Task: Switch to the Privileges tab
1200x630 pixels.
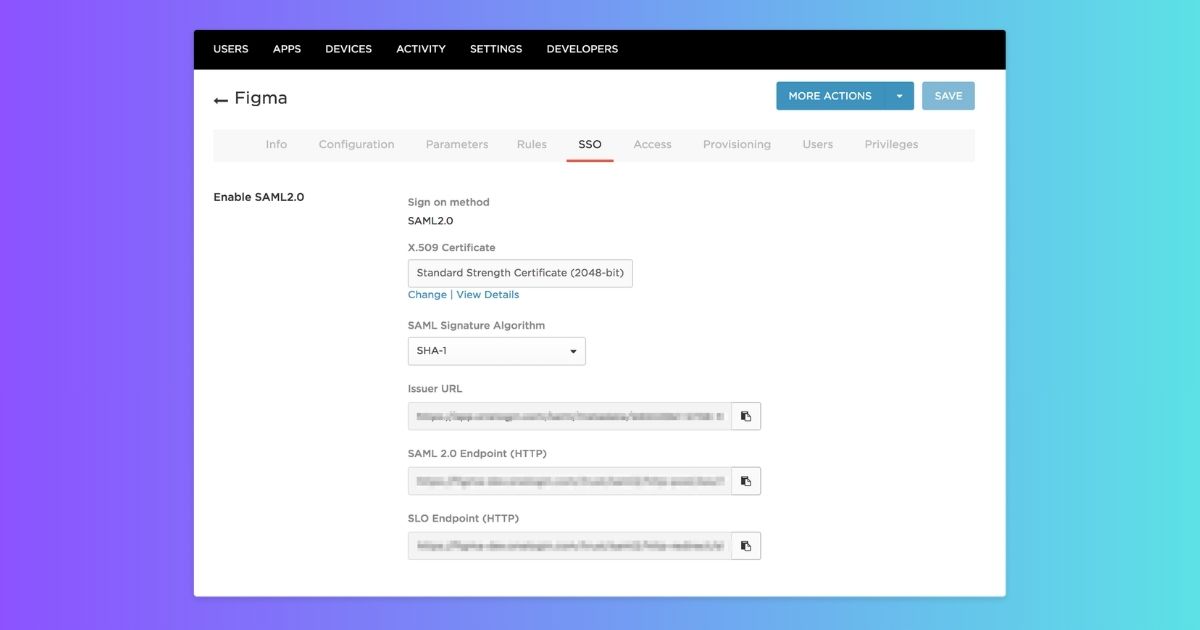Action: click(x=891, y=145)
